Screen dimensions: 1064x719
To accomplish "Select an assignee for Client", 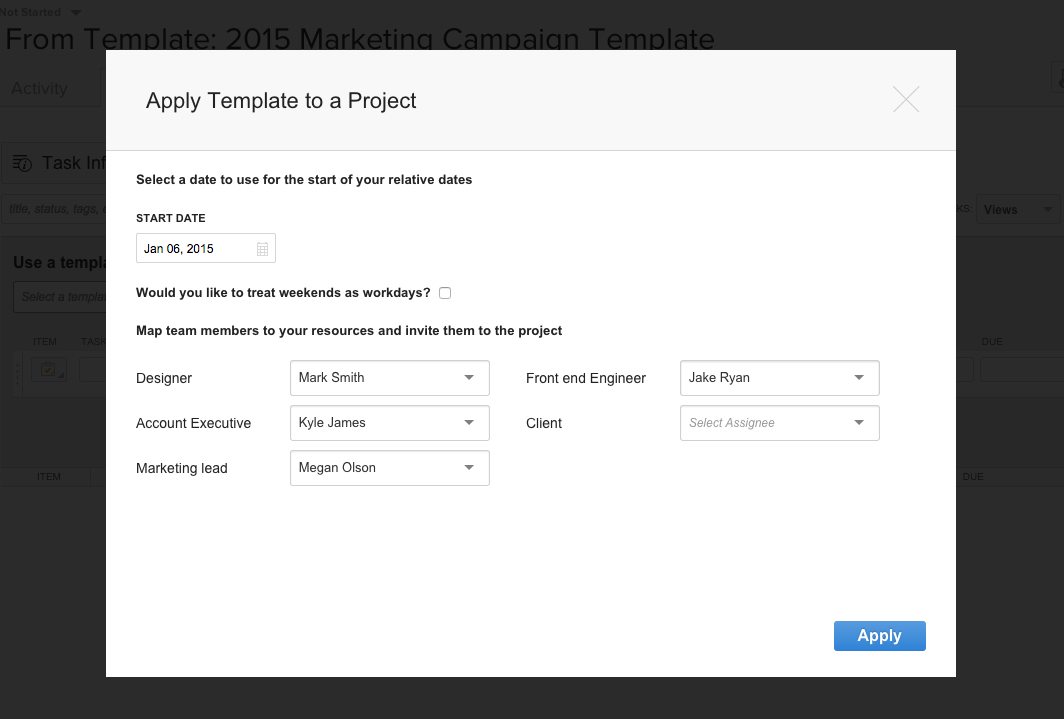I will pos(779,423).
